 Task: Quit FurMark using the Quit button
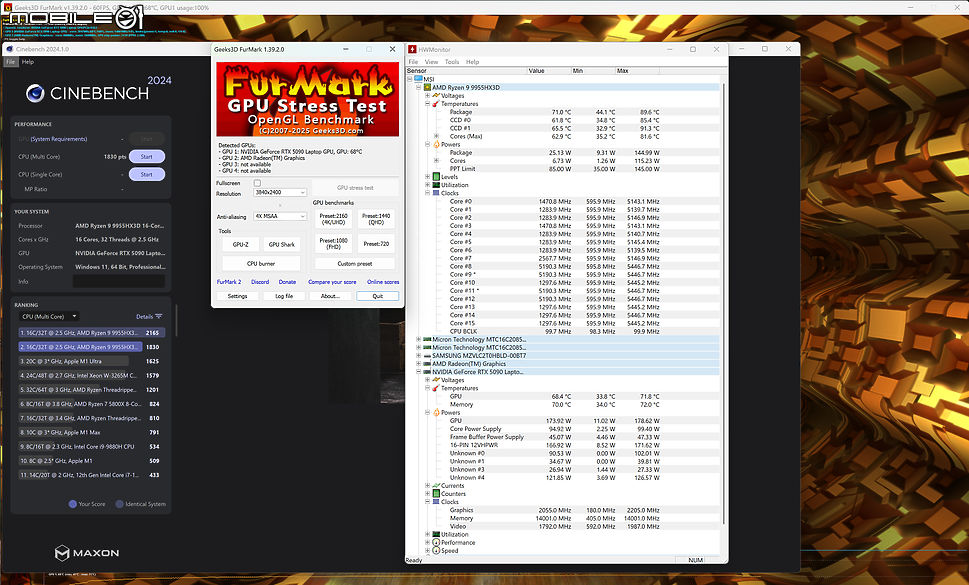tap(378, 296)
